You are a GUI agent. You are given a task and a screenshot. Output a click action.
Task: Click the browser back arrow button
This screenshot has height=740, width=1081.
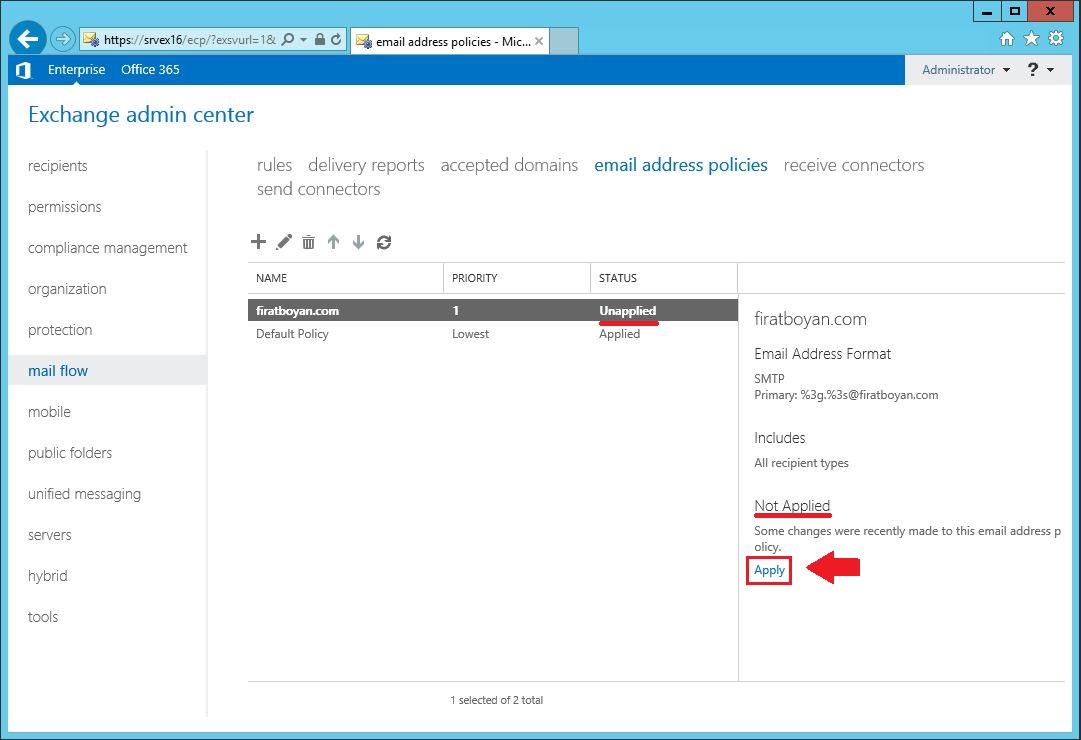(x=28, y=39)
